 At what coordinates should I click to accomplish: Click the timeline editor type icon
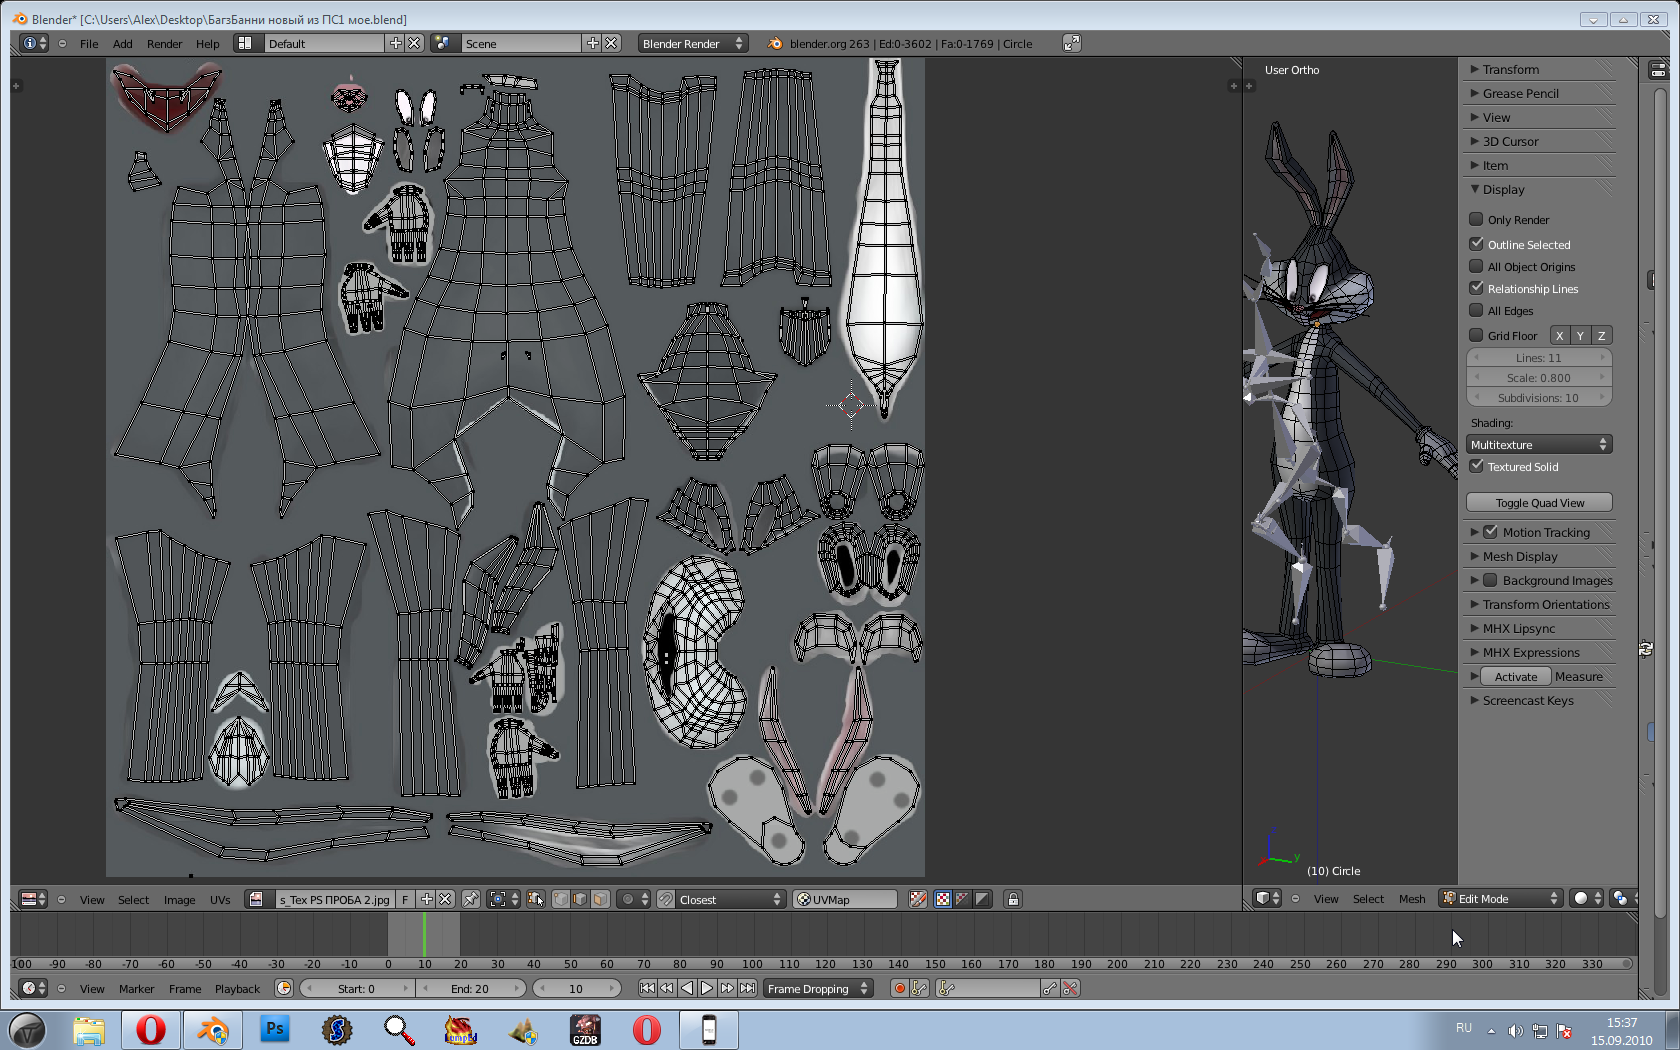tap(34, 988)
